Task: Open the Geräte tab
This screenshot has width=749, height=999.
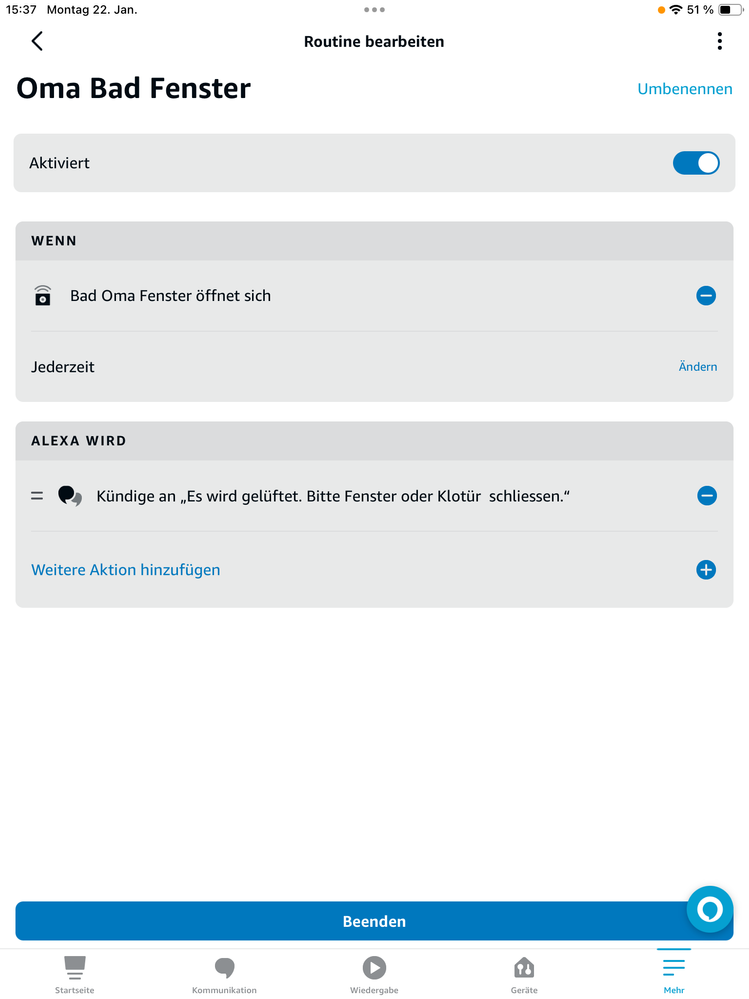Action: [x=524, y=974]
